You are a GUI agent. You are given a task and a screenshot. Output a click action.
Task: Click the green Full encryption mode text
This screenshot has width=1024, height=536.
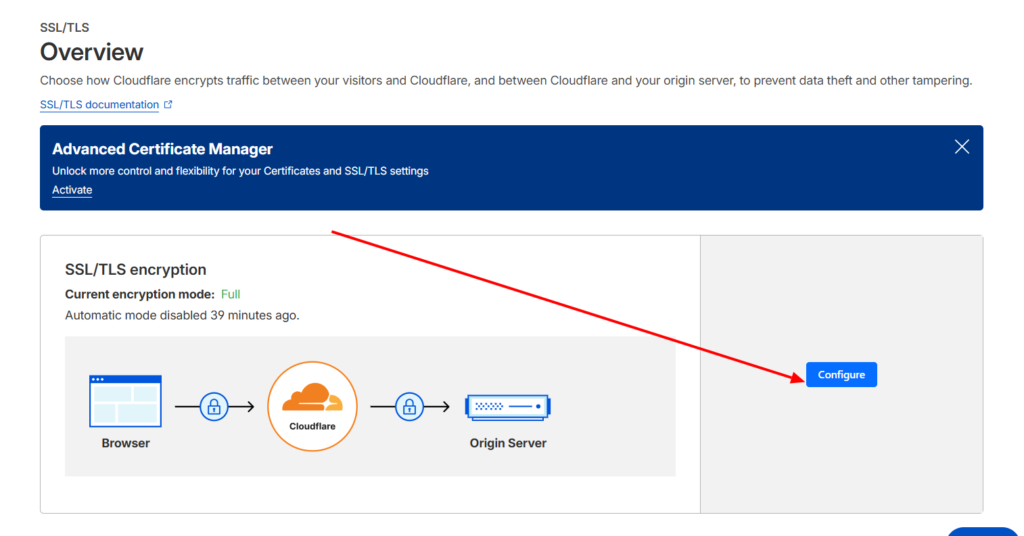[230, 294]
